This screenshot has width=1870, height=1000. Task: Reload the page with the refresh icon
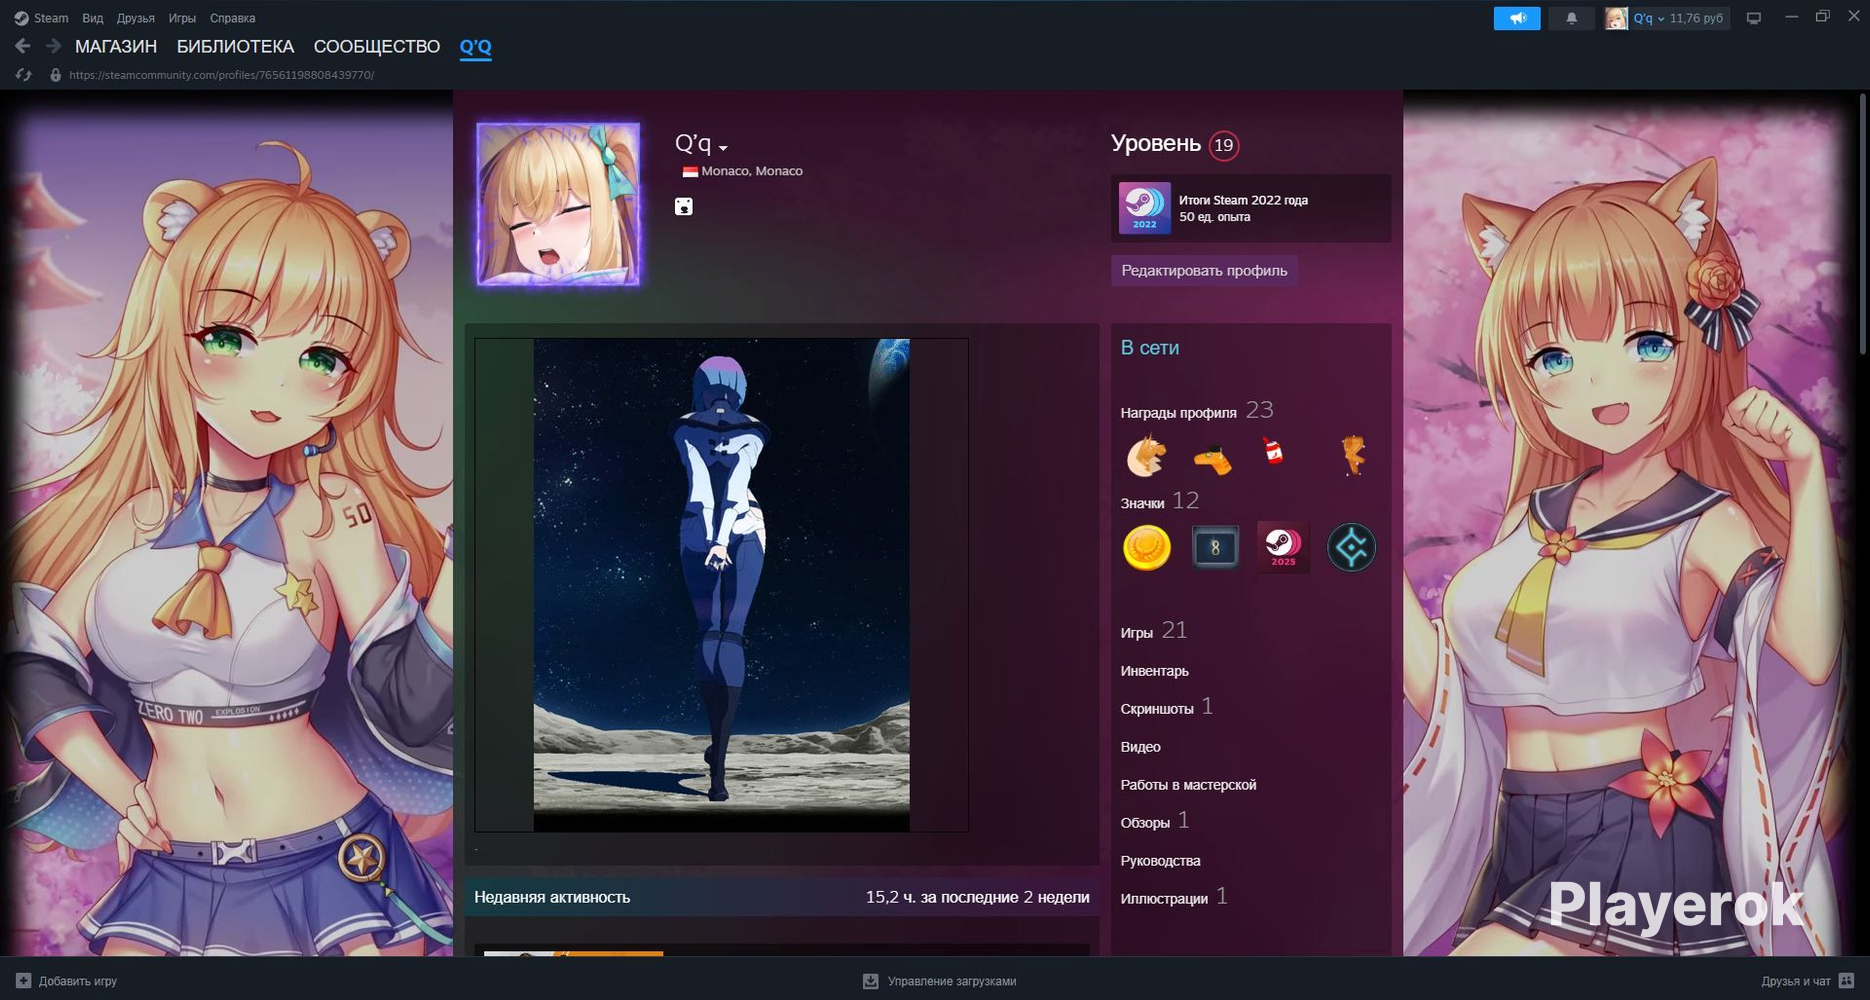coord(24,75)
